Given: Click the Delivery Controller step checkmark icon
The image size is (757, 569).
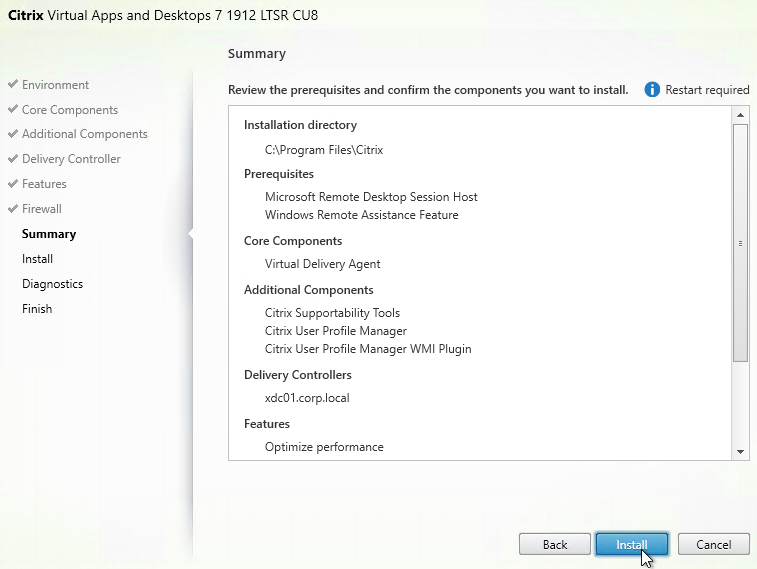Looking at the screenshot, I should coord(13,158).
